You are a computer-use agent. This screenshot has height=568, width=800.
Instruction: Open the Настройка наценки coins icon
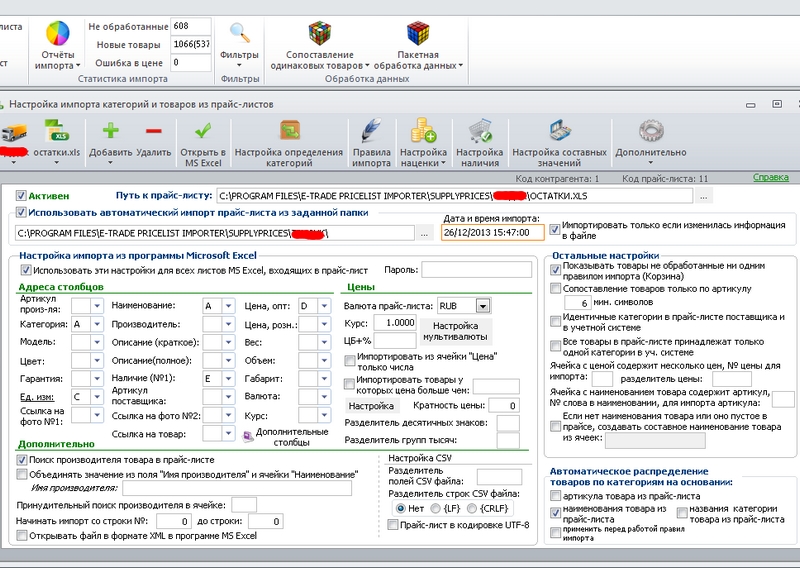pyautogui.click(x=423, y=131)
